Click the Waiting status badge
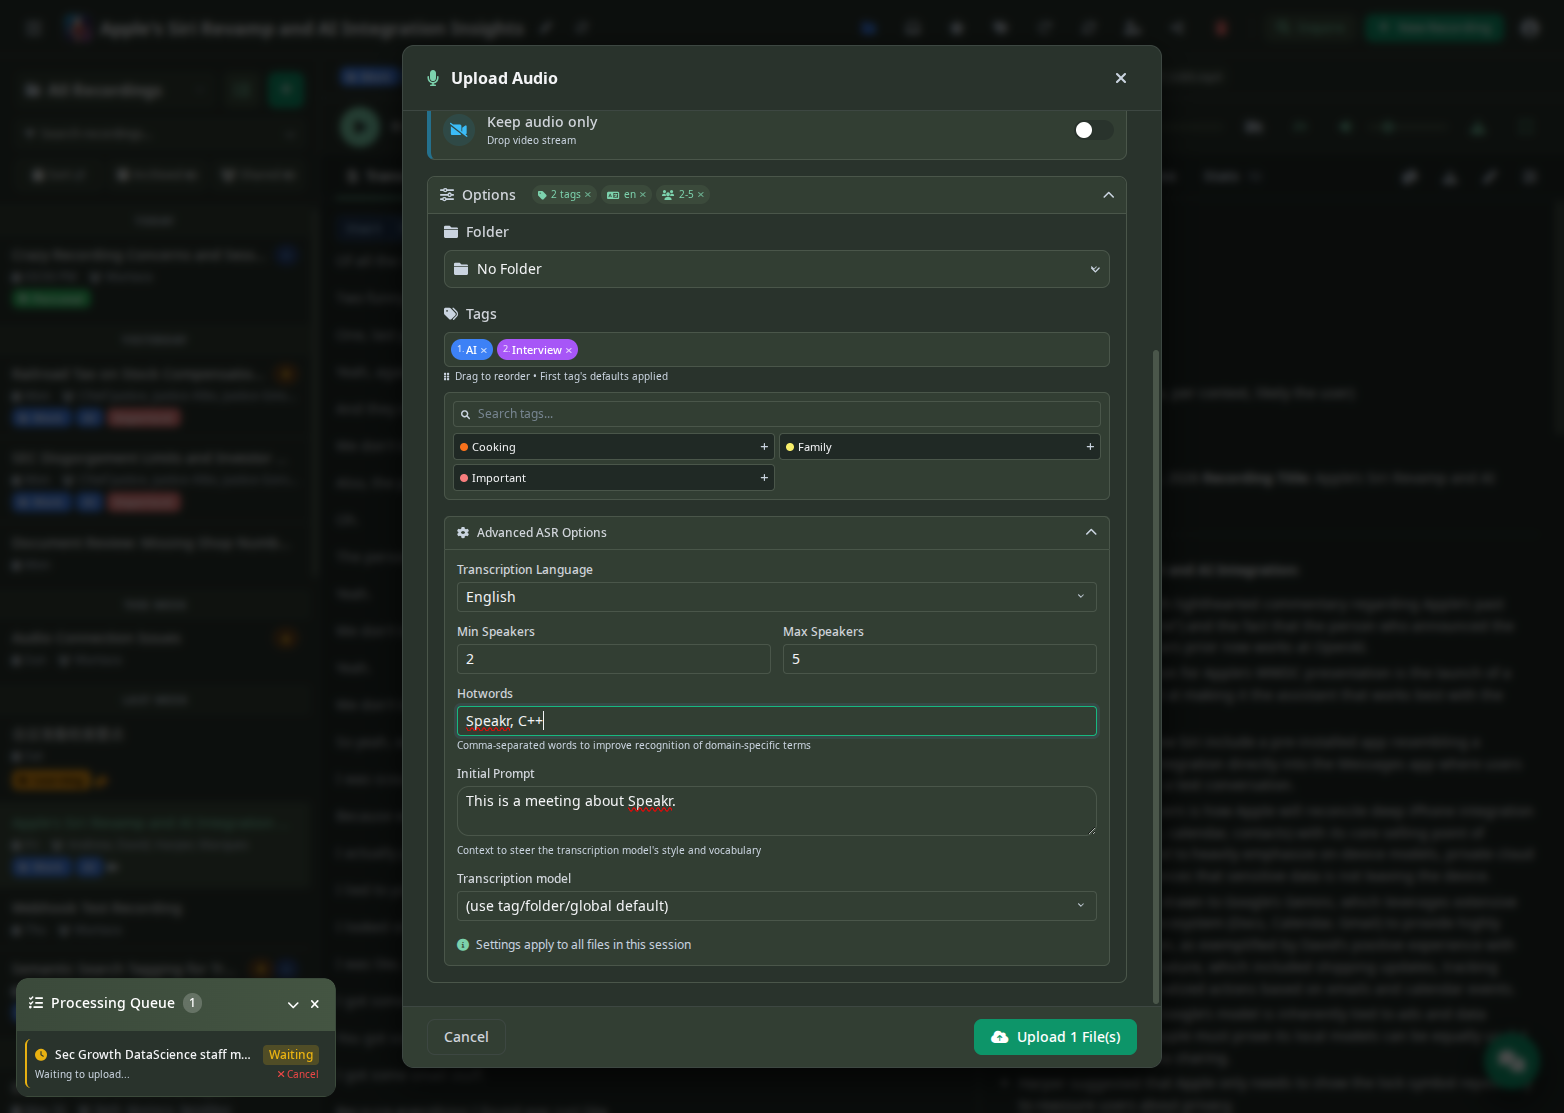 pyautogui.click(x=291, y=1055)
